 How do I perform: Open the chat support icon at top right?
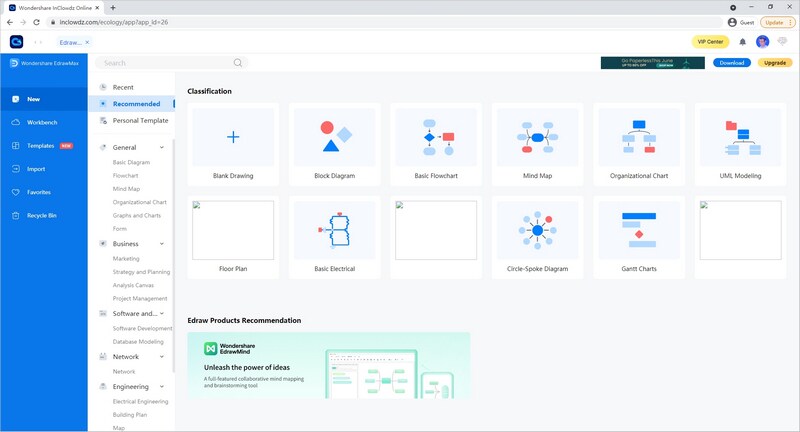(782, 42)
